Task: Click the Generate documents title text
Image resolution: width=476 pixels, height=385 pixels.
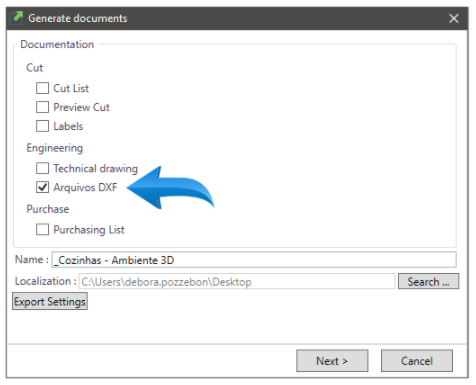Action: coord(78,18)
